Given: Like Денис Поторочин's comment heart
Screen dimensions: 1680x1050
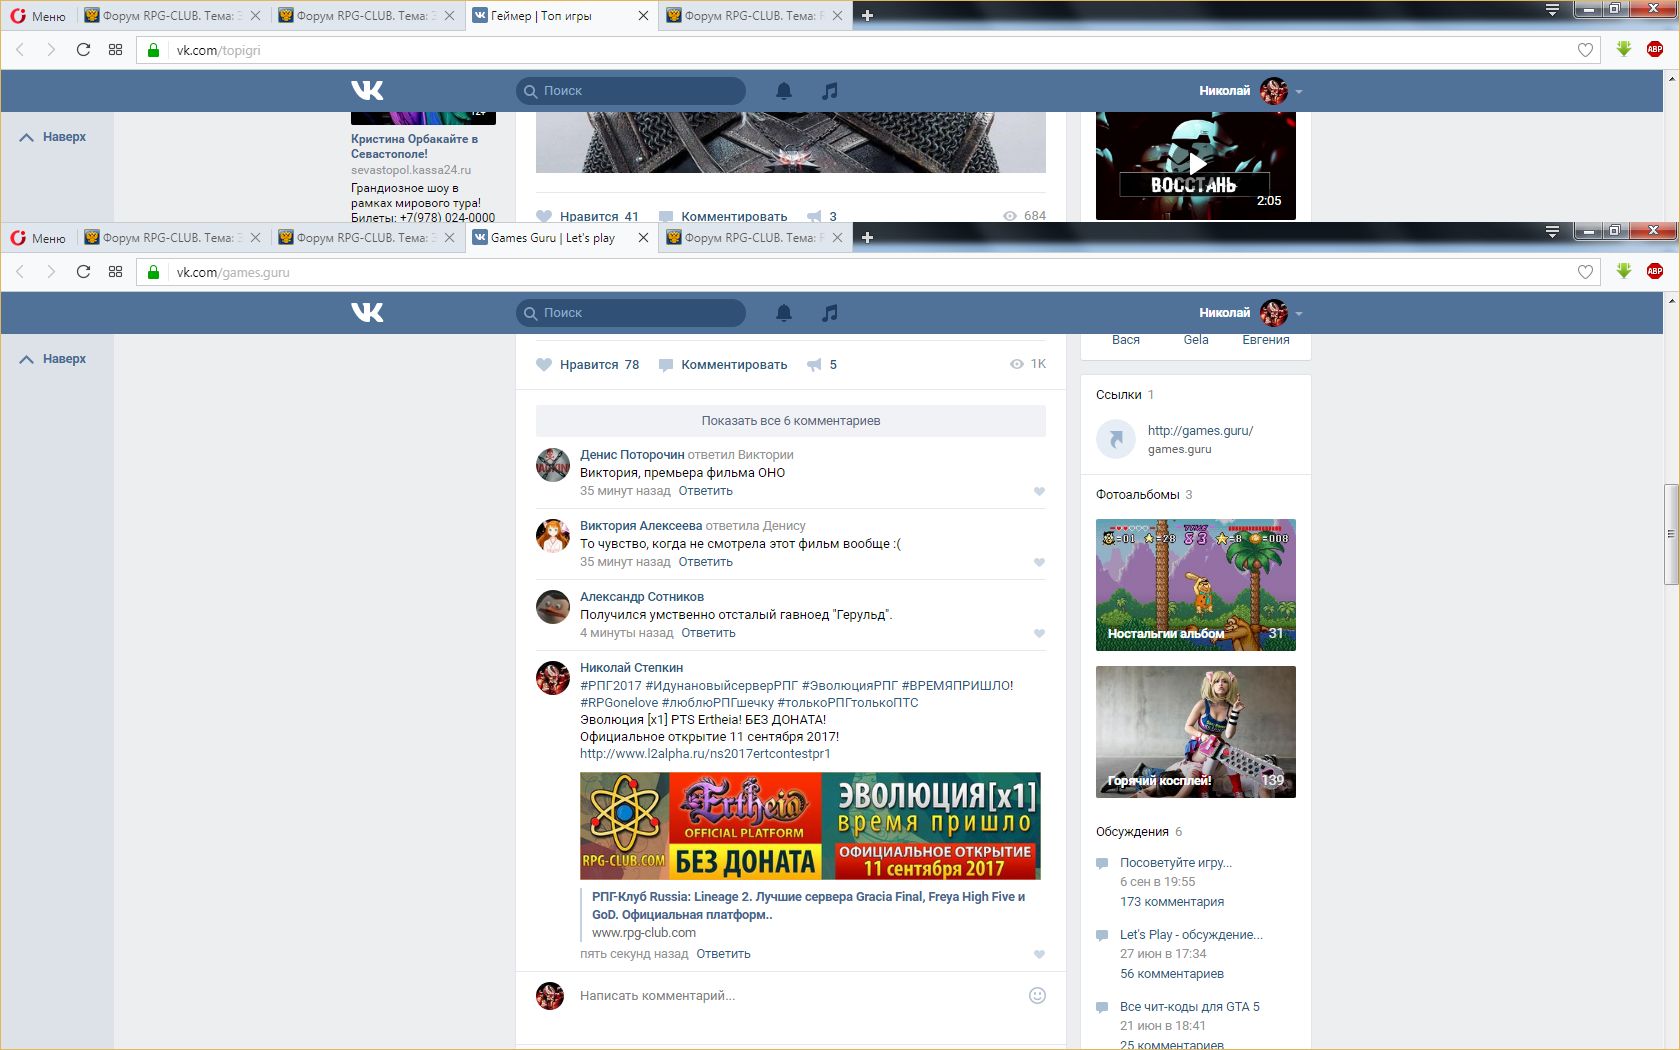Looking at the screenshot, I should pos(1039,491).
